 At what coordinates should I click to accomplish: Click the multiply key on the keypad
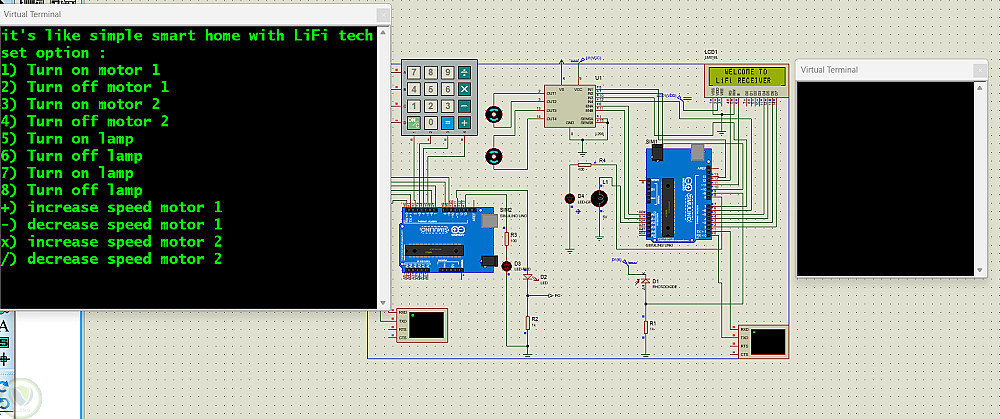[465, 89]
